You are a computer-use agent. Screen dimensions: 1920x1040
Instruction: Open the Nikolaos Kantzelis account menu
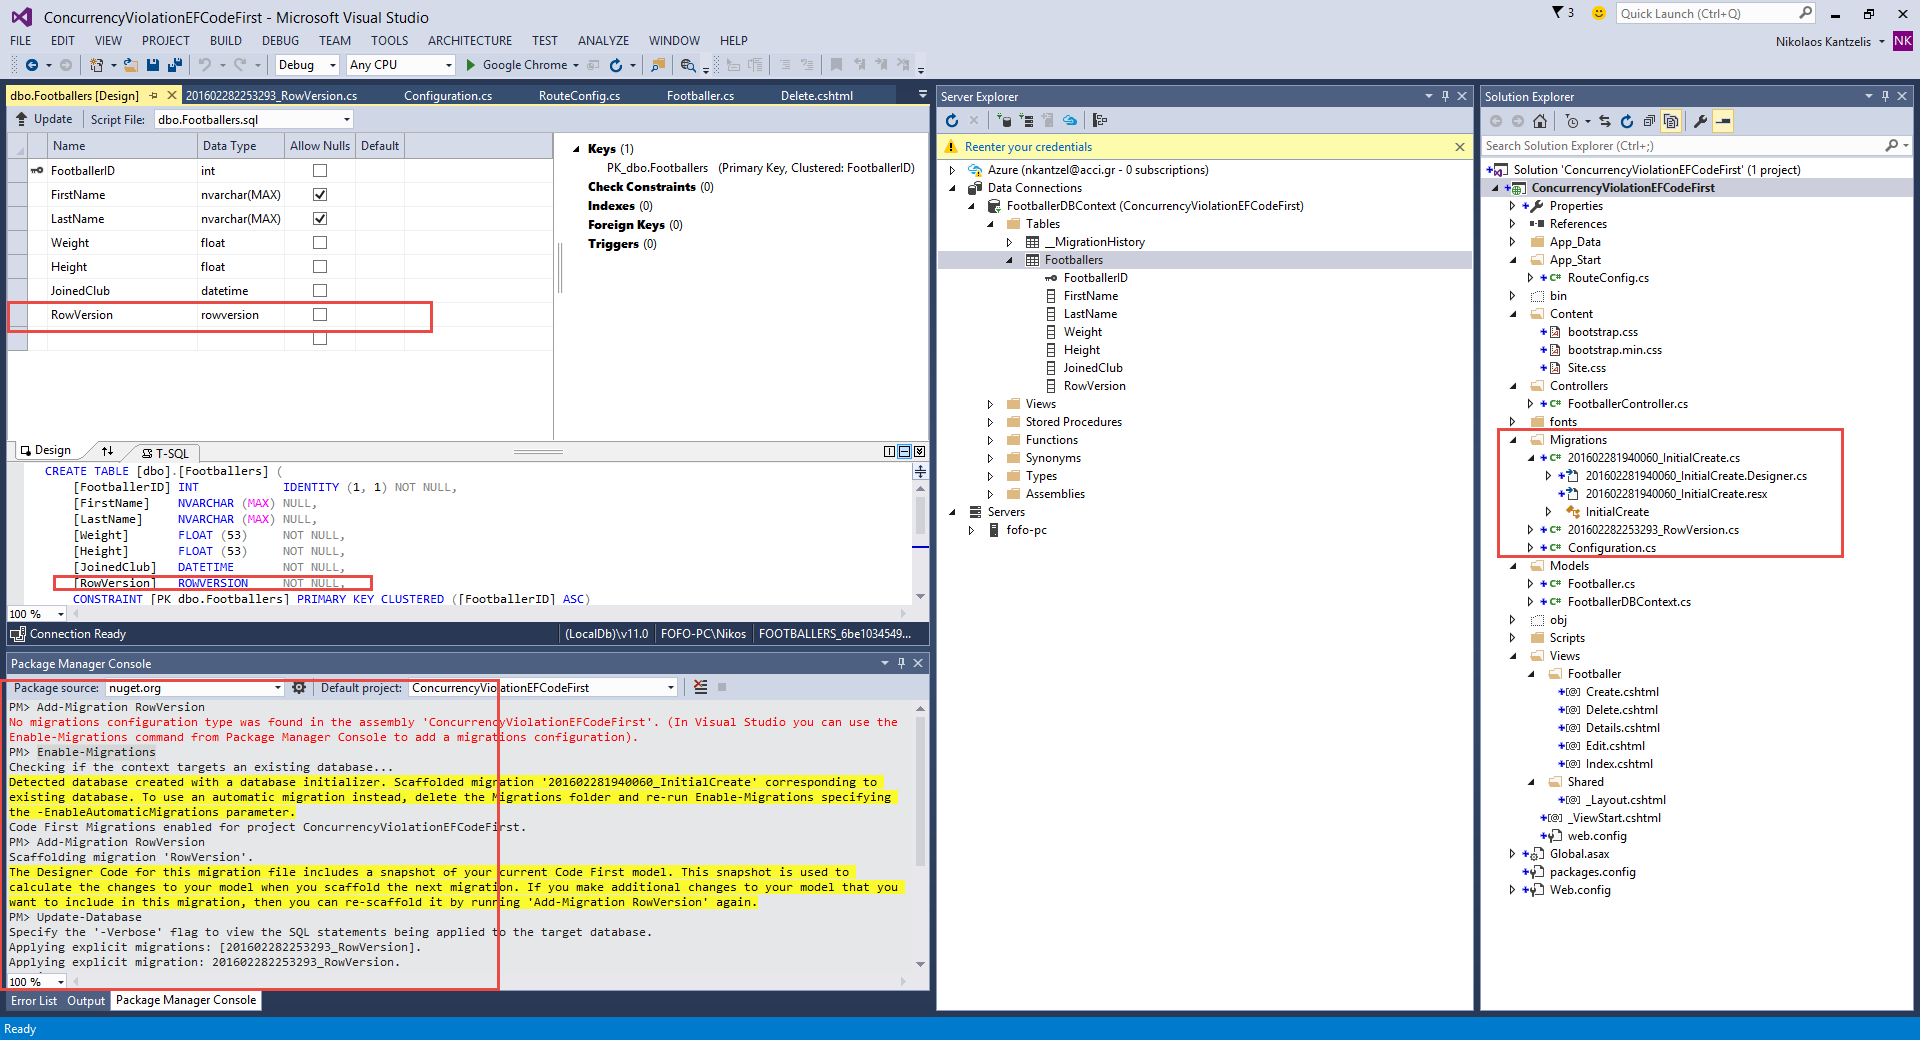[x=1830, y=42]
